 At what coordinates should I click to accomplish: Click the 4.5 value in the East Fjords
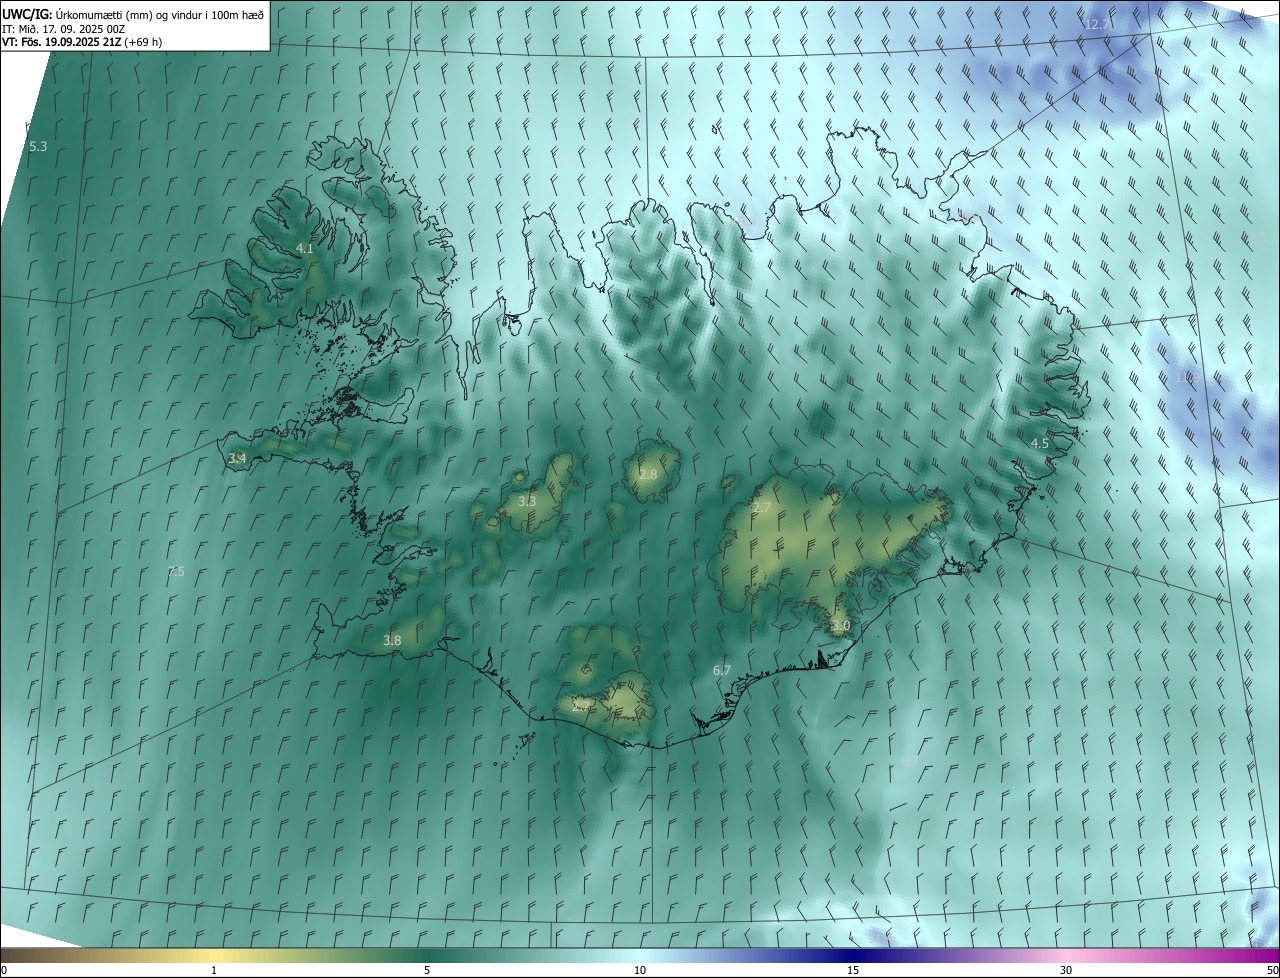tap(1040, 443)
